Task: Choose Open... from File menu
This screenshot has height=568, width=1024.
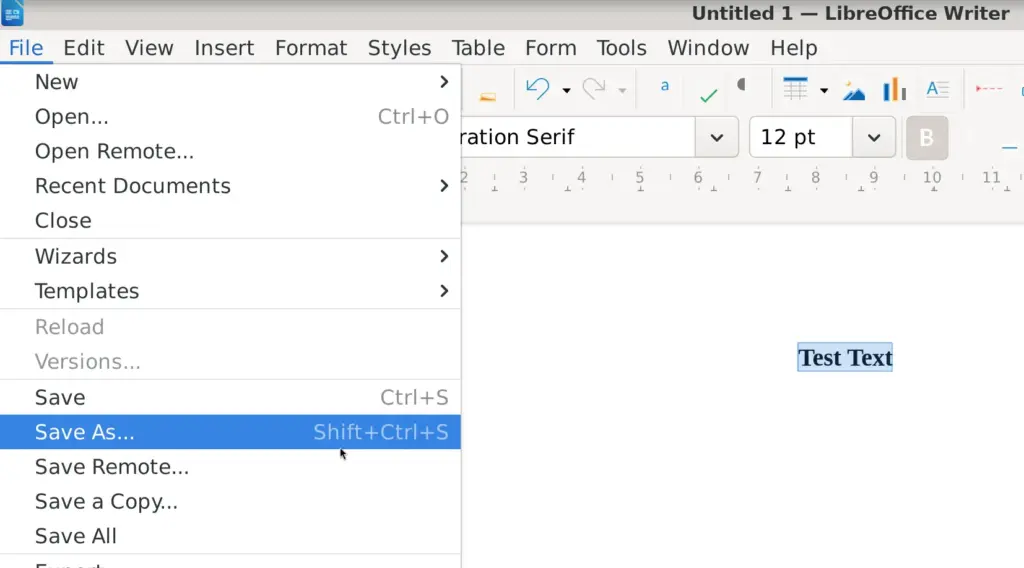Action: click(230, 117)
